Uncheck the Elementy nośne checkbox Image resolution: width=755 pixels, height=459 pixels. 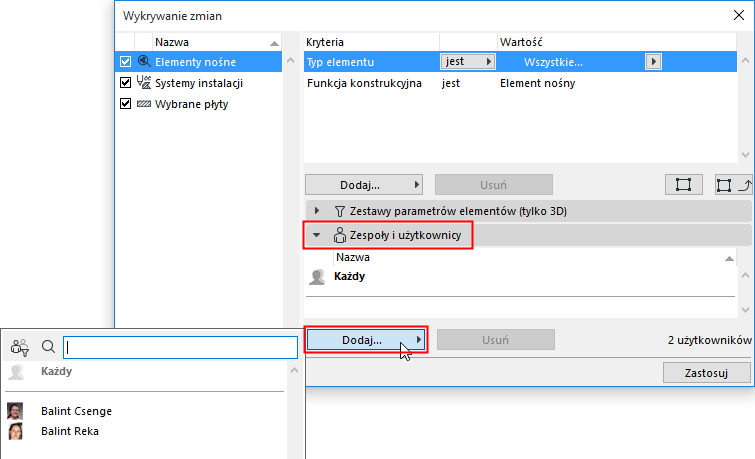(x=125, y=62)
